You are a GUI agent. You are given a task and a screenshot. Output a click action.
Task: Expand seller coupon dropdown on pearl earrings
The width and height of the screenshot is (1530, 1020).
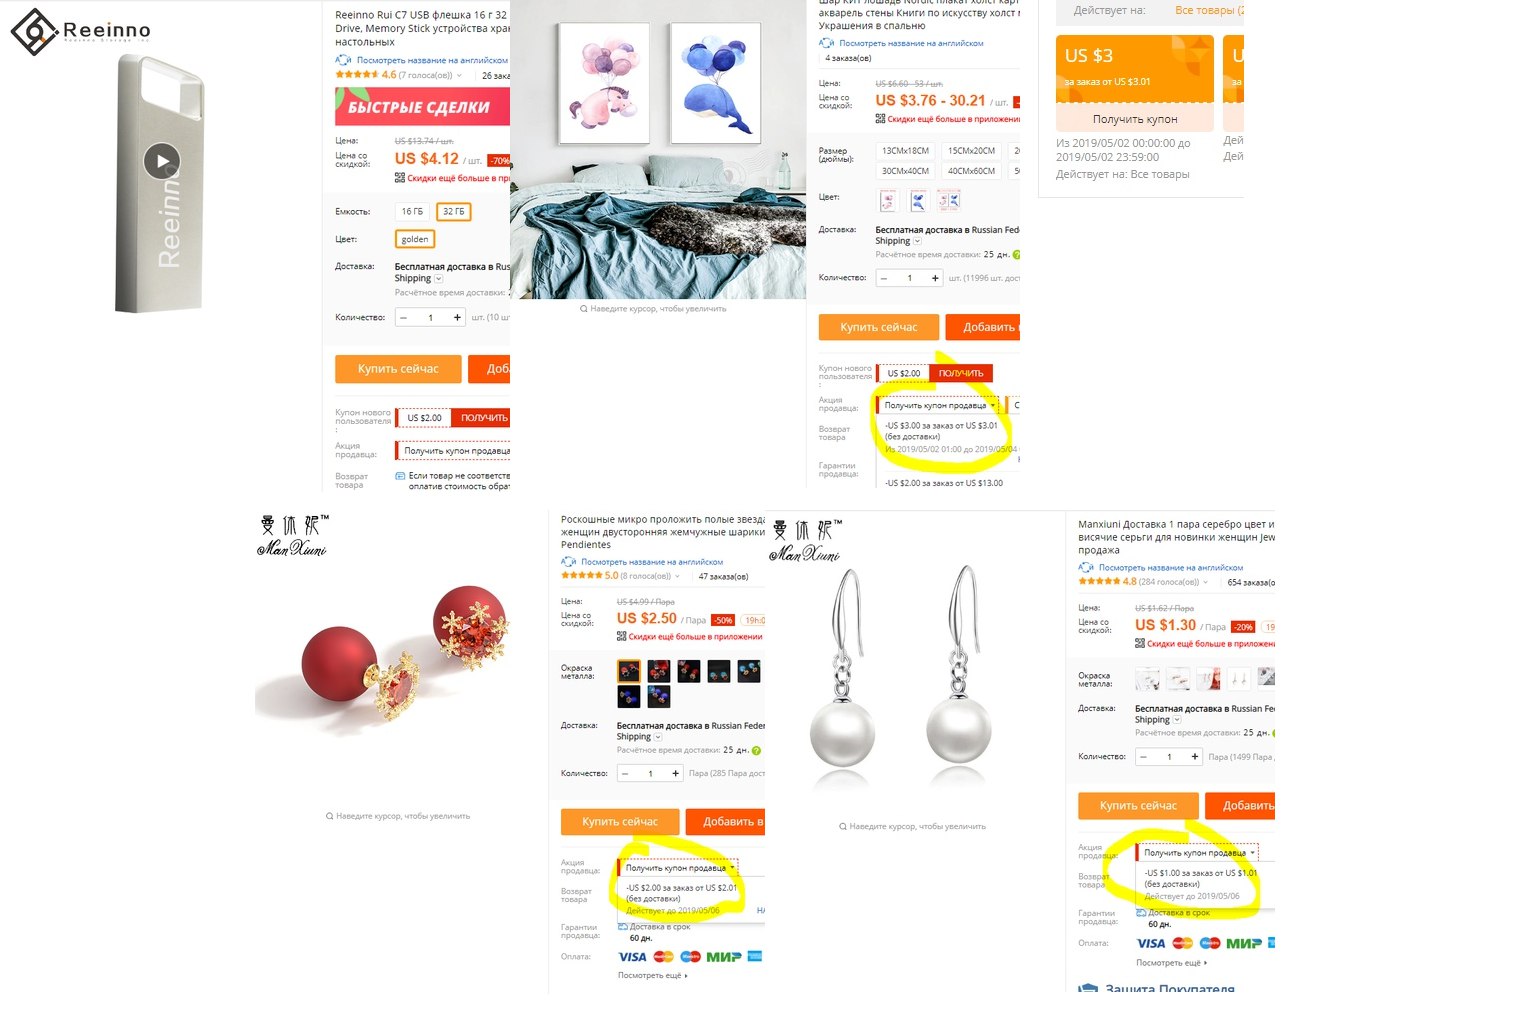(x=1197, y=853)
